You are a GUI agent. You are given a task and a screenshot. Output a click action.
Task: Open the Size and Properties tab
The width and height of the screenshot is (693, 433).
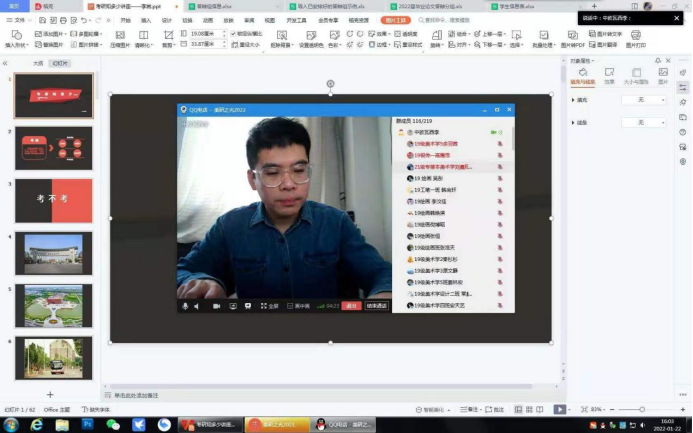pos(636,76)
